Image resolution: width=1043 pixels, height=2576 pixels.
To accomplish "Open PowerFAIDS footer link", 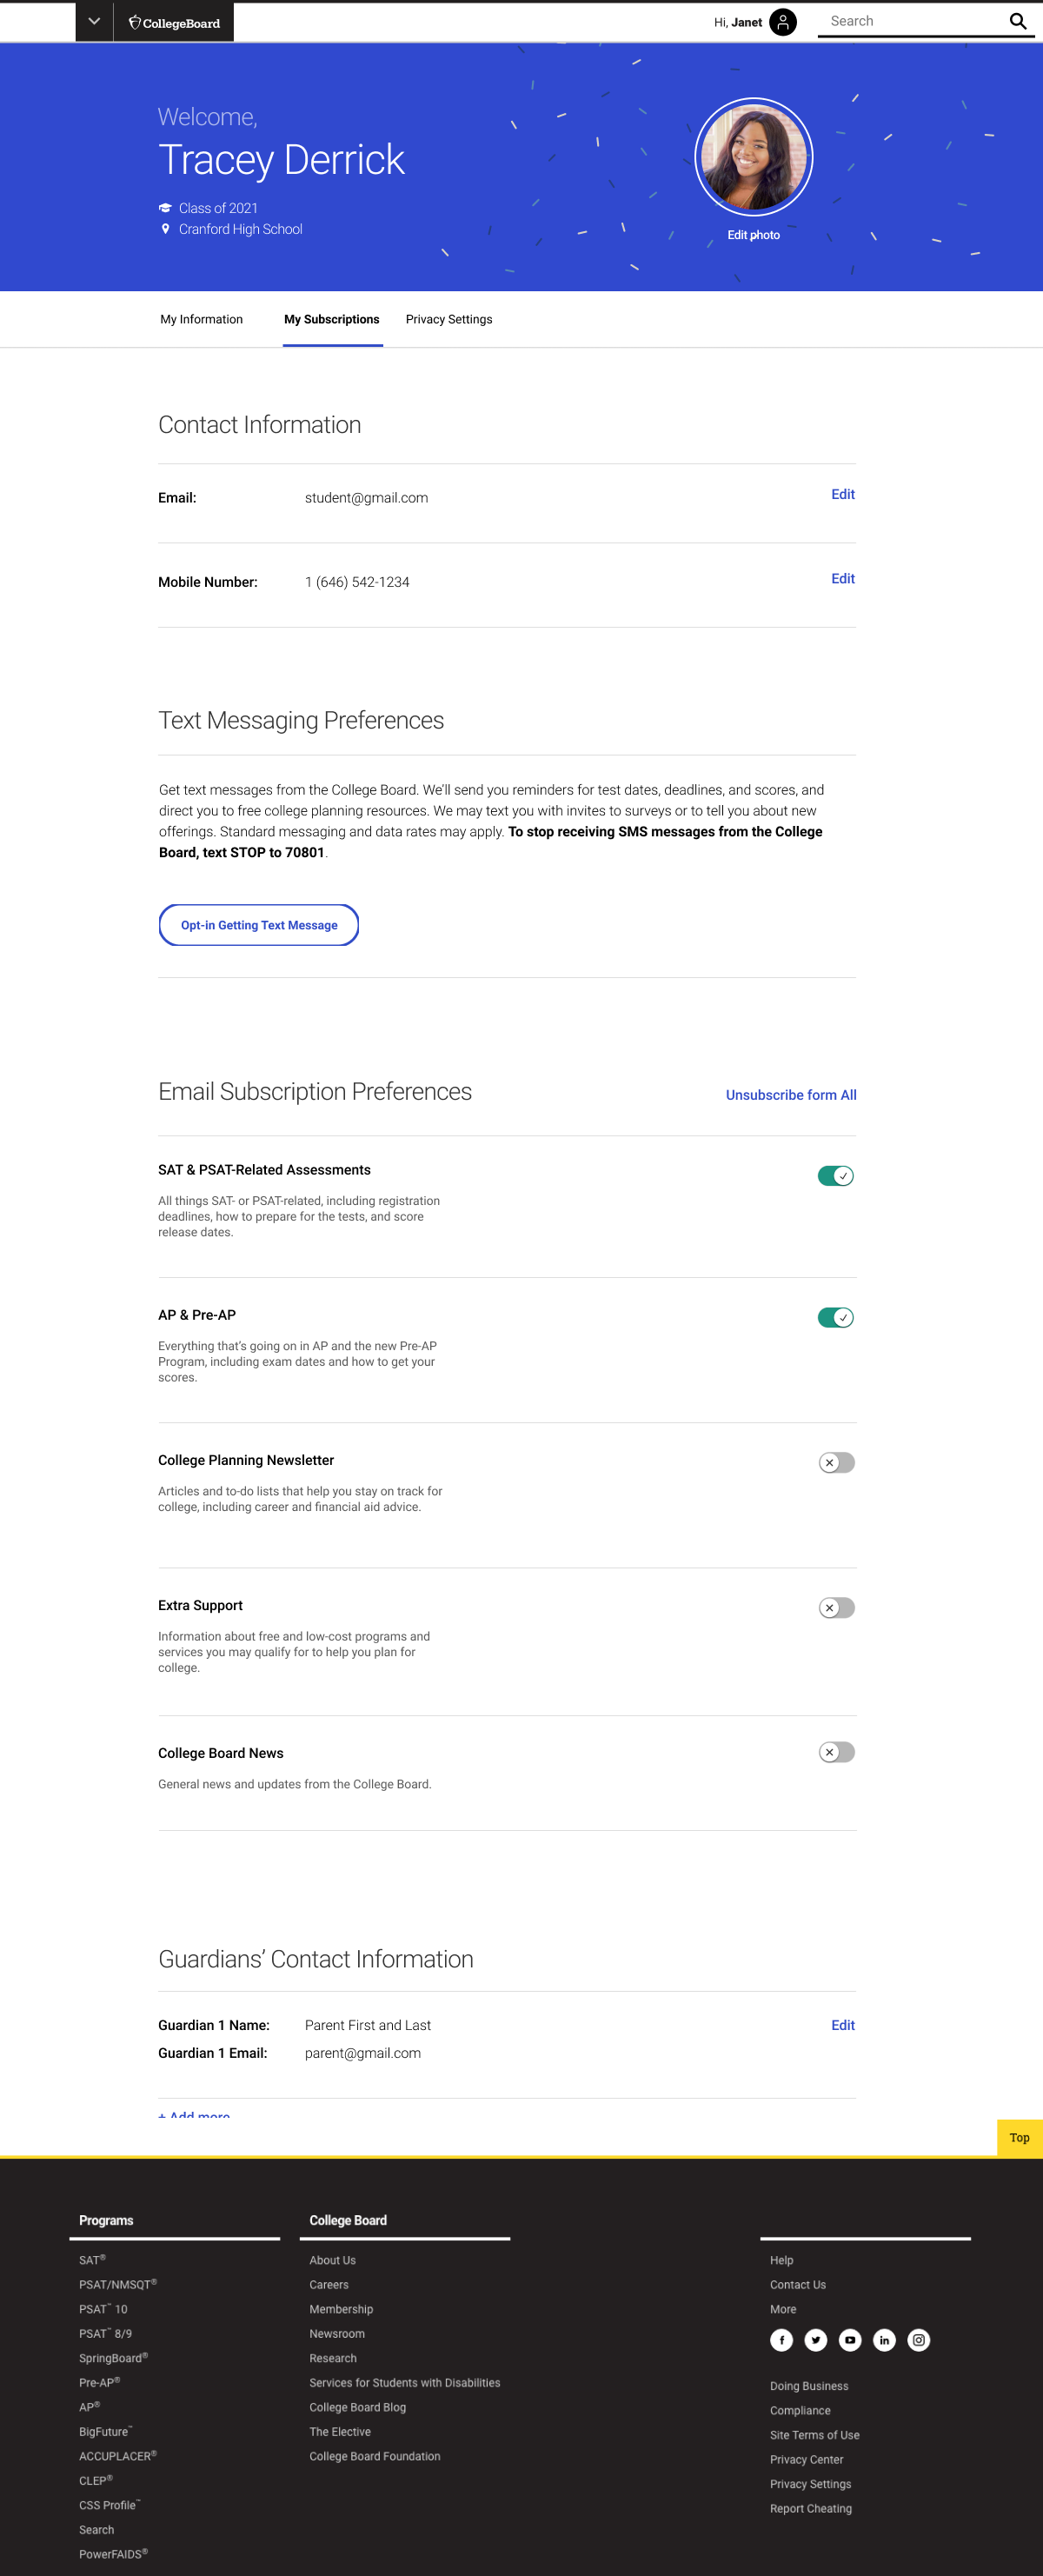I will coord(113,2554).
